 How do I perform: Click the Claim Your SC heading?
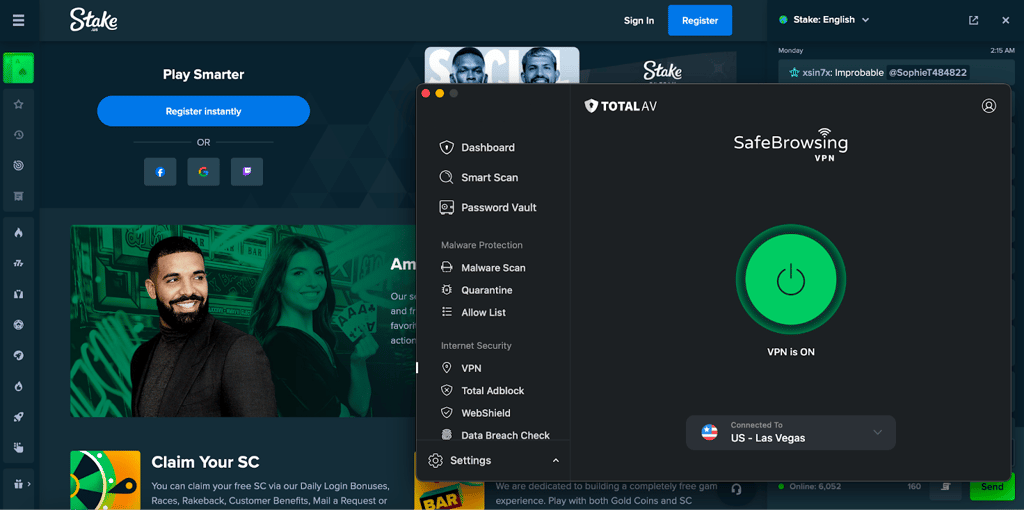click(x=205, y=462)
